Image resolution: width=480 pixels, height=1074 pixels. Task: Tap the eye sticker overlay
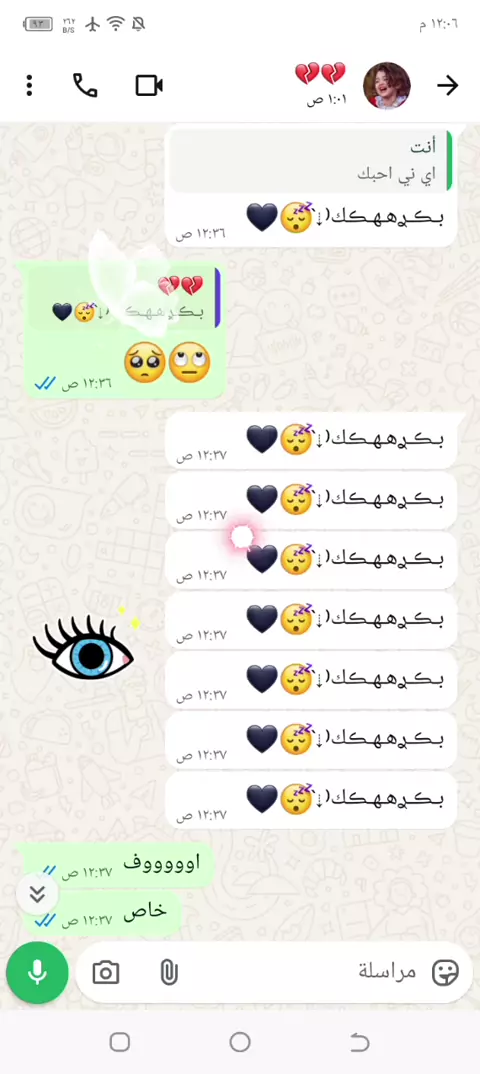tap(84, 645)
